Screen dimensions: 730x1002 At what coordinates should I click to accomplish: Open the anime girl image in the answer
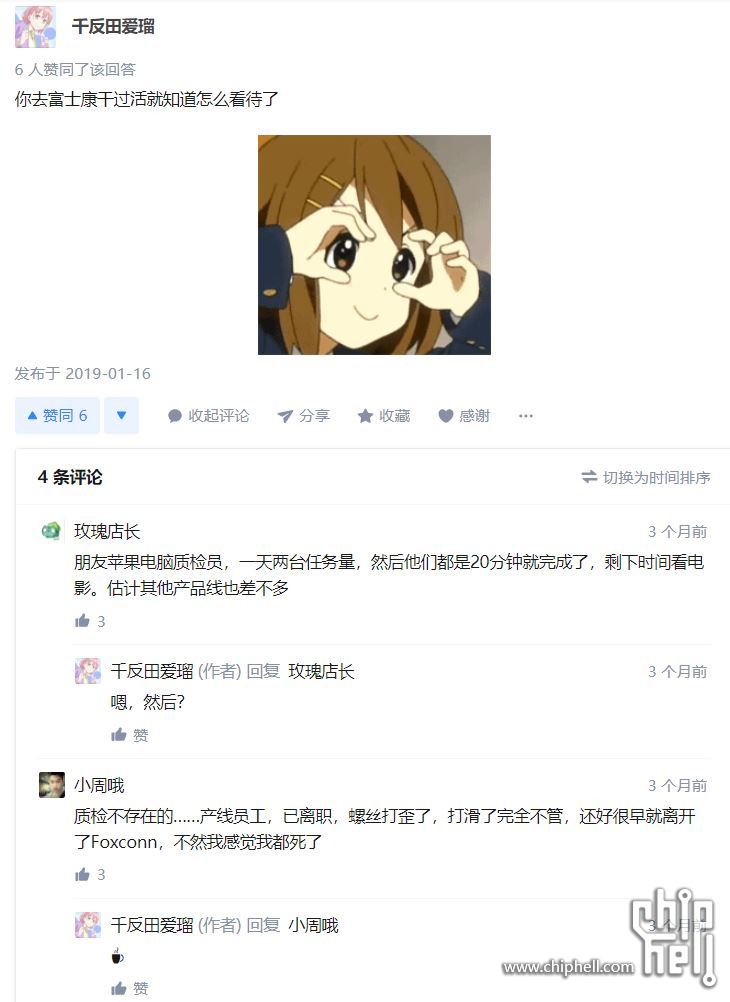(x=375, y=245)
